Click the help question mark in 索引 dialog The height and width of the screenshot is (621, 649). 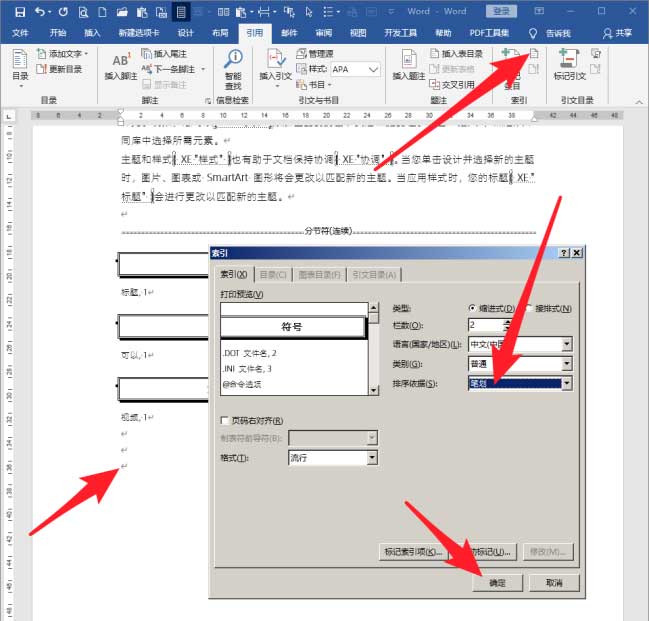point(564,253)
